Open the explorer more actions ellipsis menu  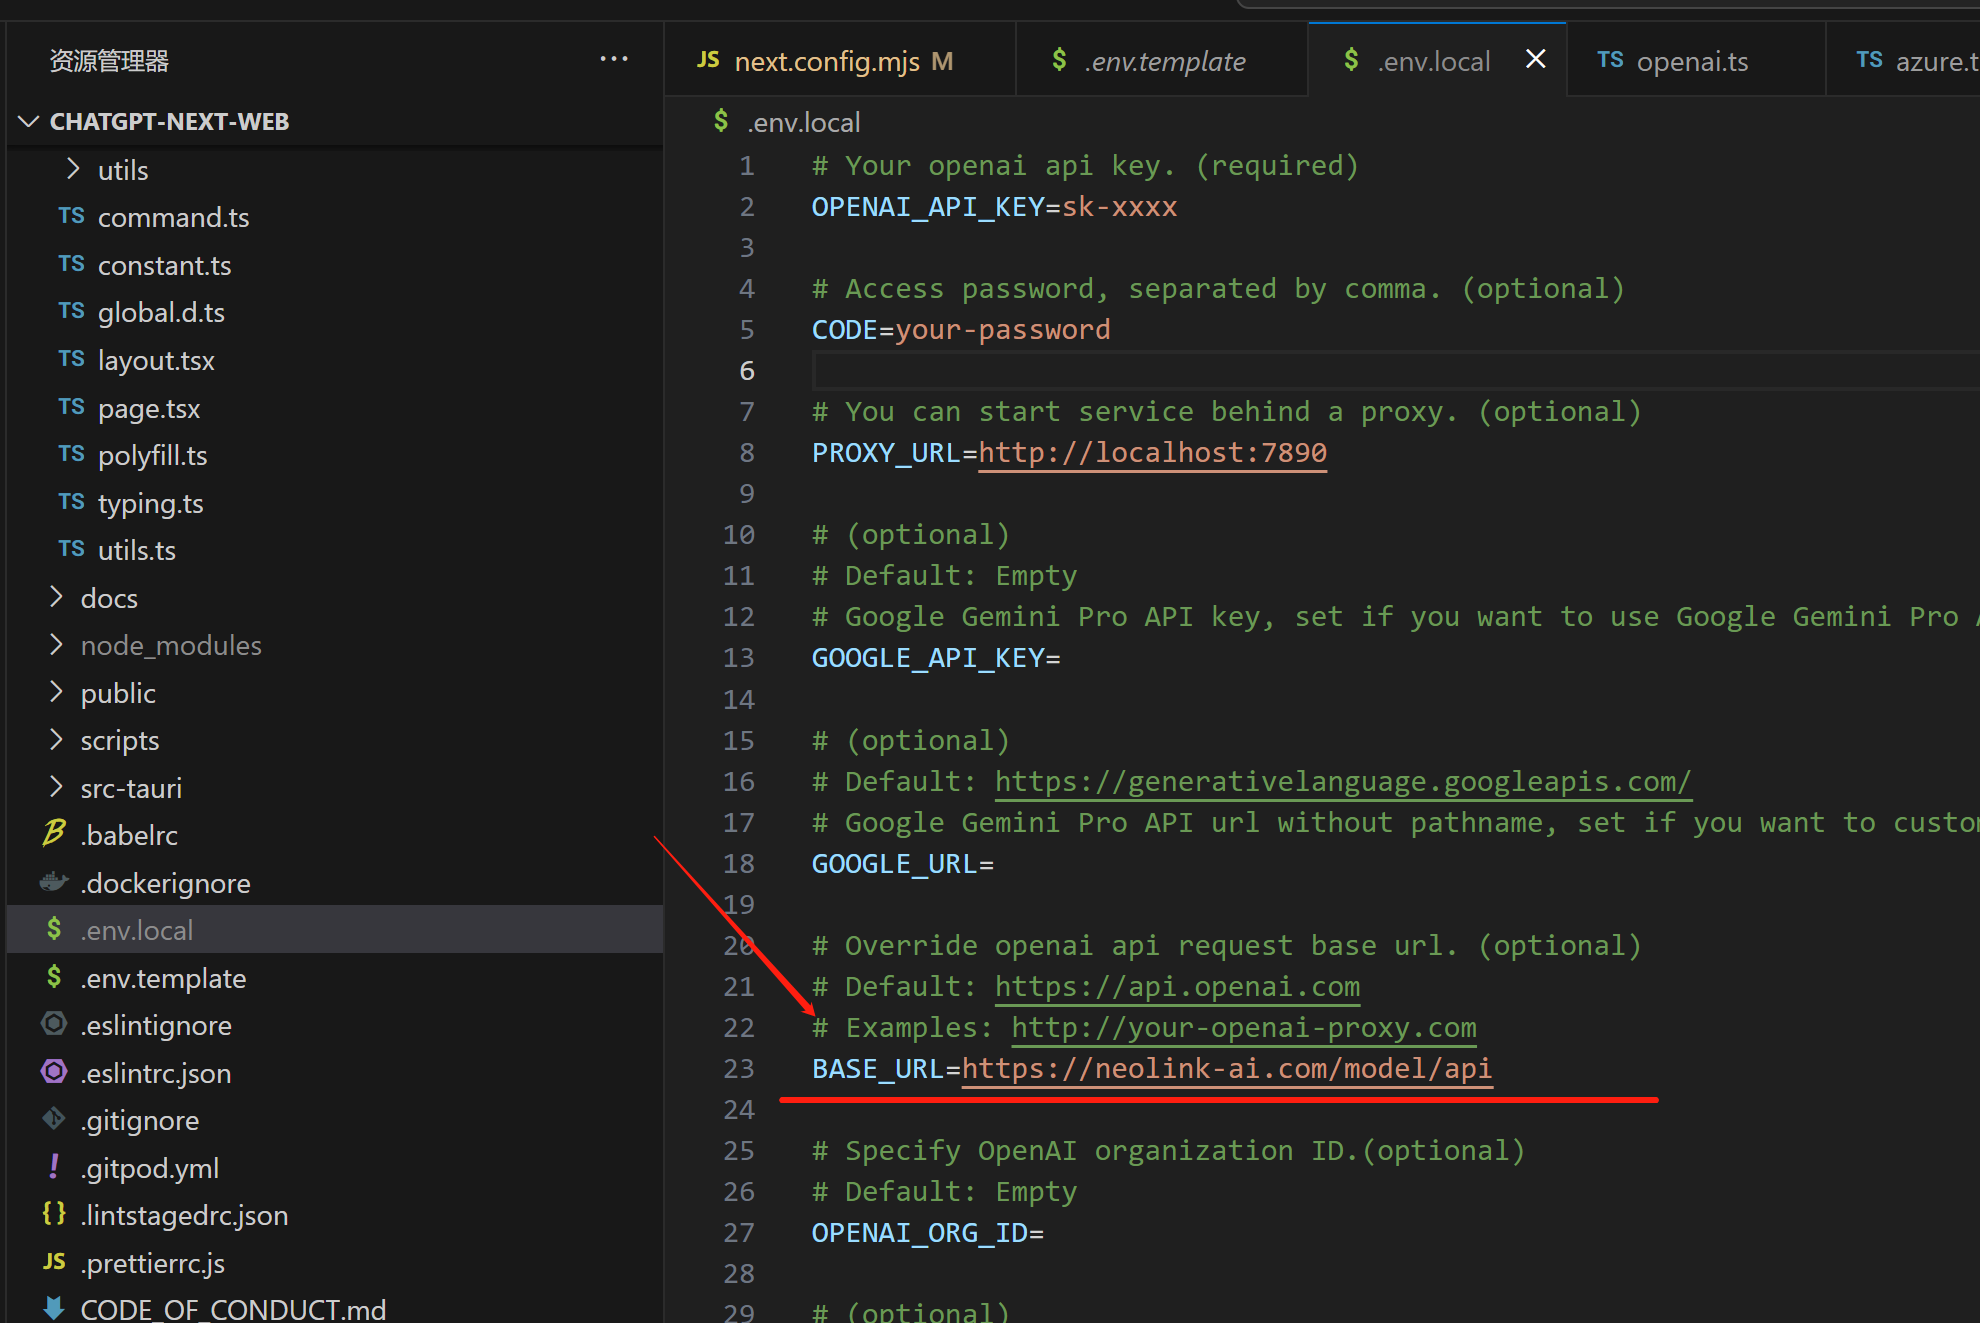[x=613, y=59]
